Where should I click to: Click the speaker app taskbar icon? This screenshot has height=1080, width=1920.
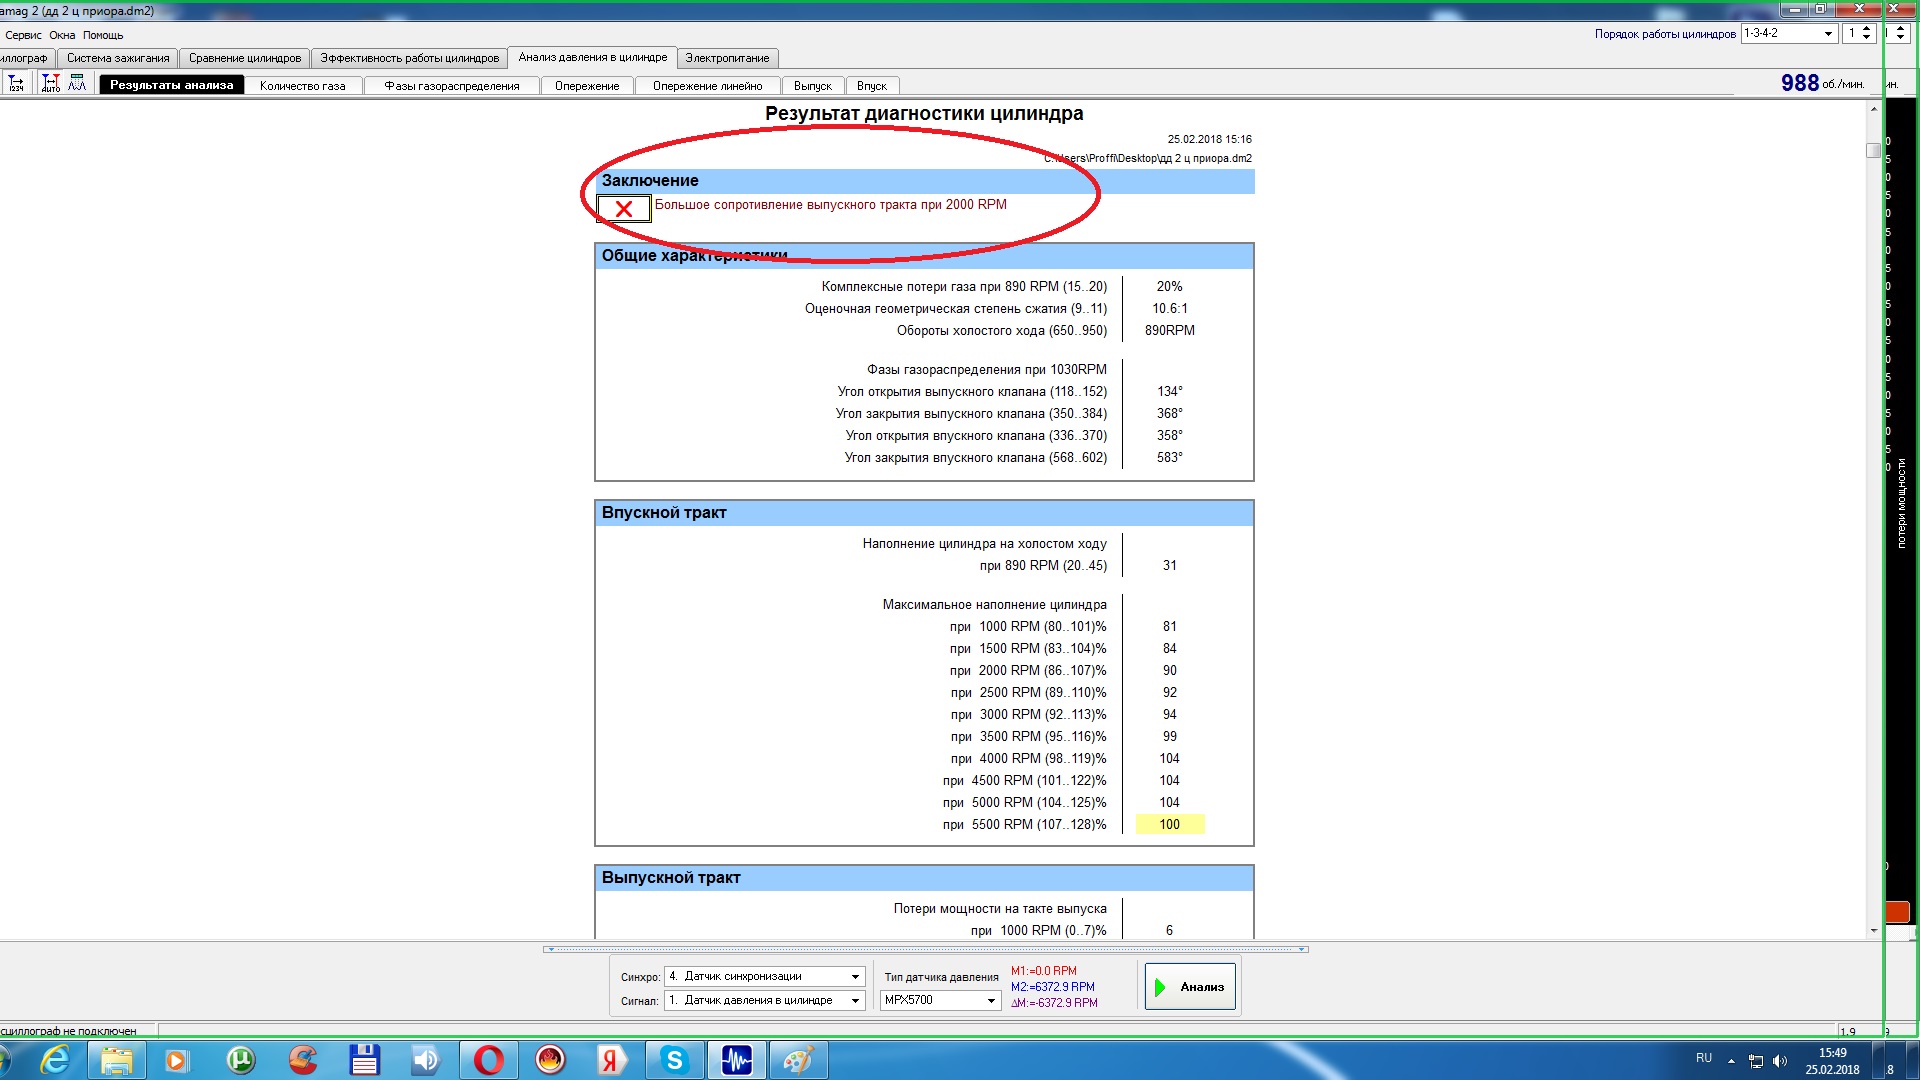coord(426,1060)
